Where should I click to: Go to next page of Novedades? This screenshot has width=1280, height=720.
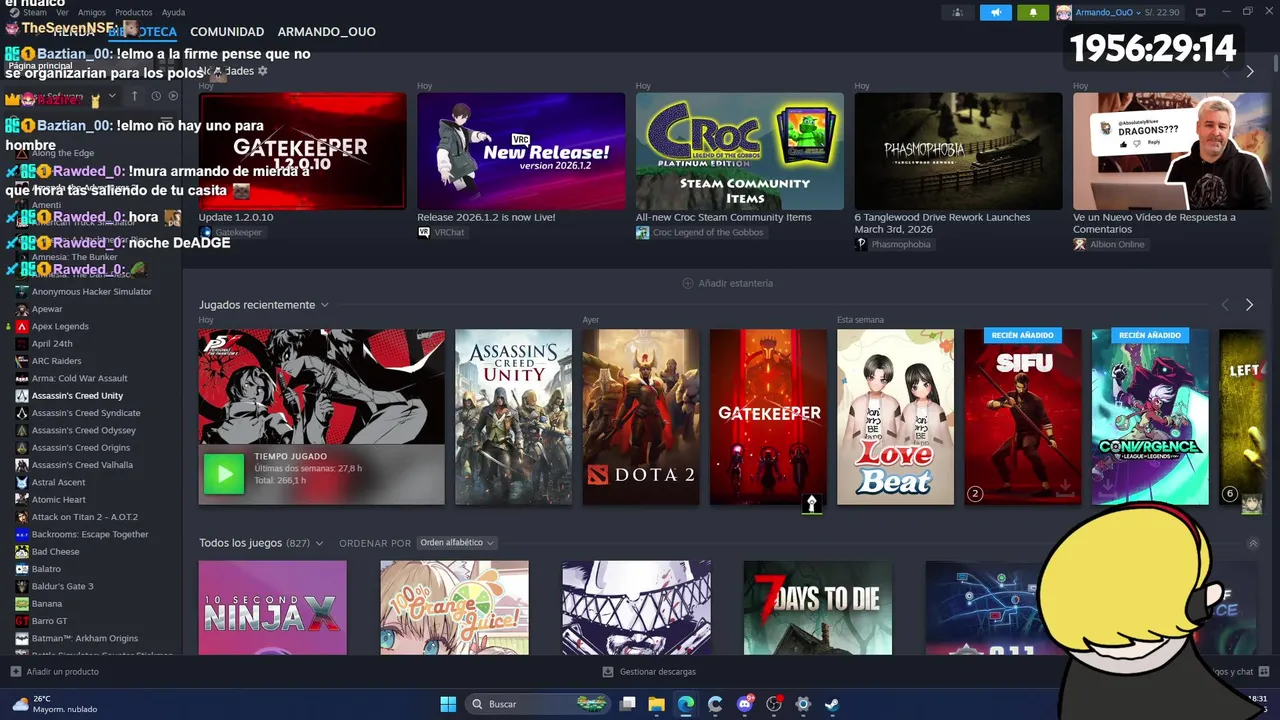coord(1249,71)
